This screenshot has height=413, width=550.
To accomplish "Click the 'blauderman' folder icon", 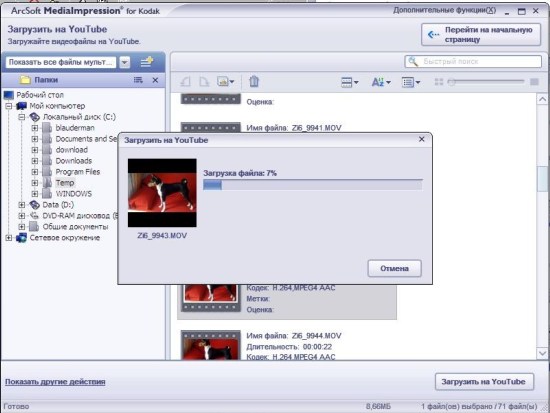I will [47, 128].
